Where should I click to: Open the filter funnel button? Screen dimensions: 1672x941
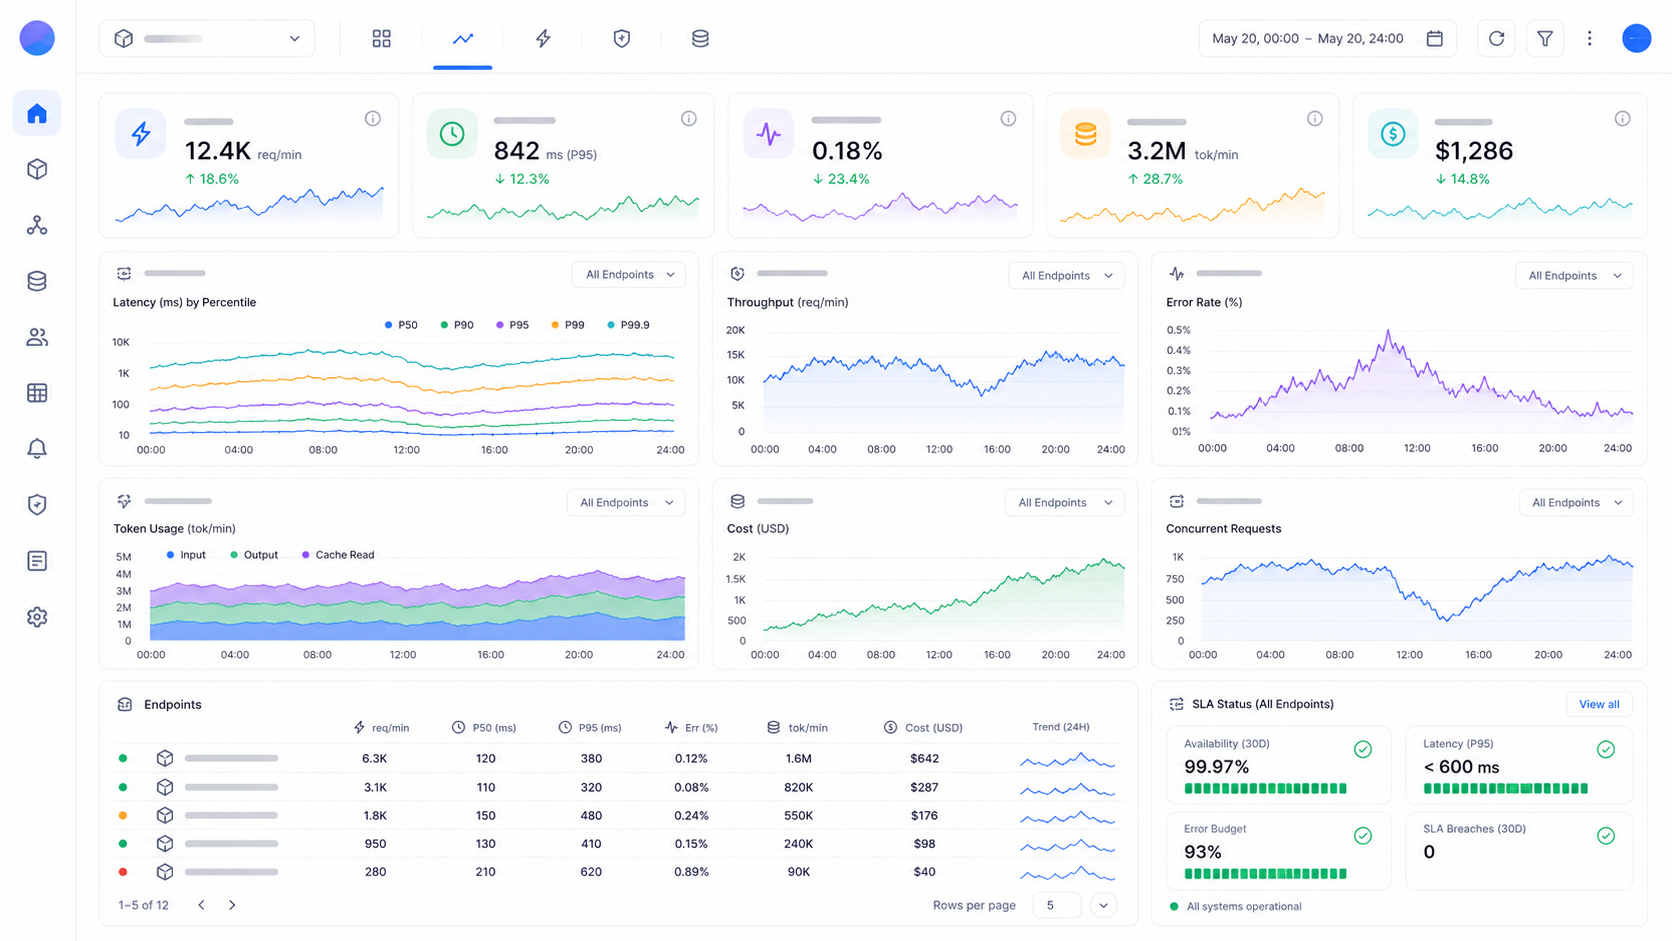[1545, 38]
